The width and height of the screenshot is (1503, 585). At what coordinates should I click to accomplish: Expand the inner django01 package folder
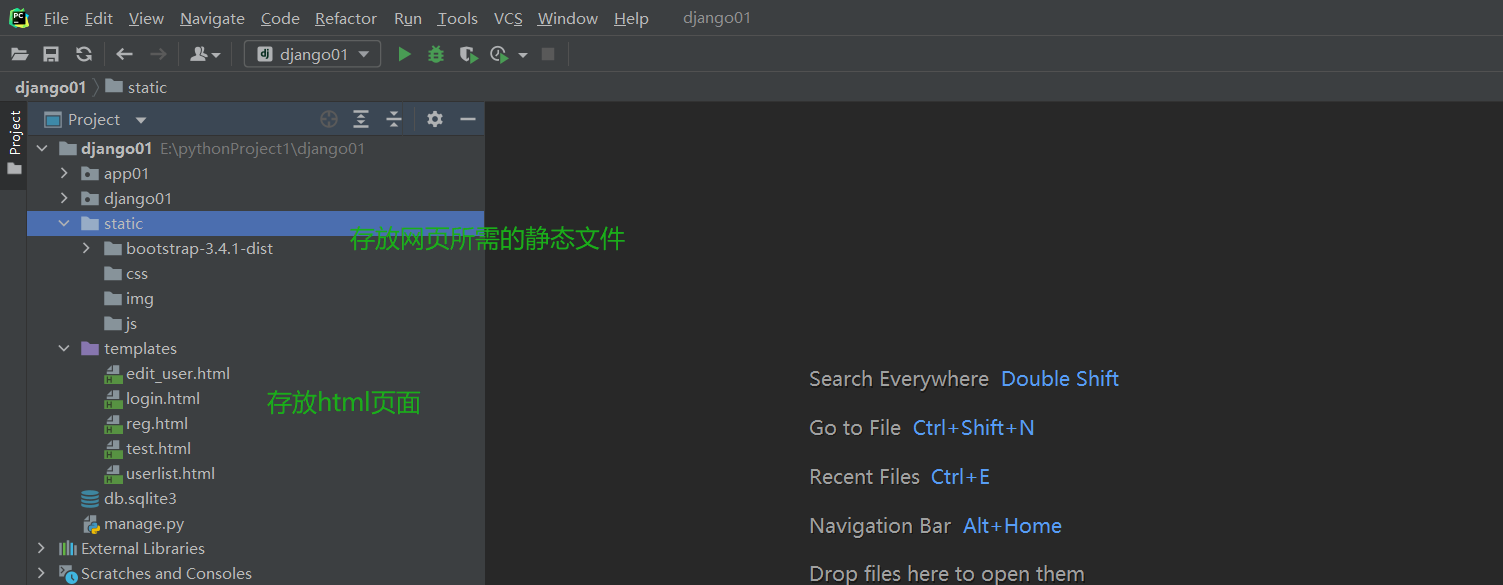click(x=64, y=198)
